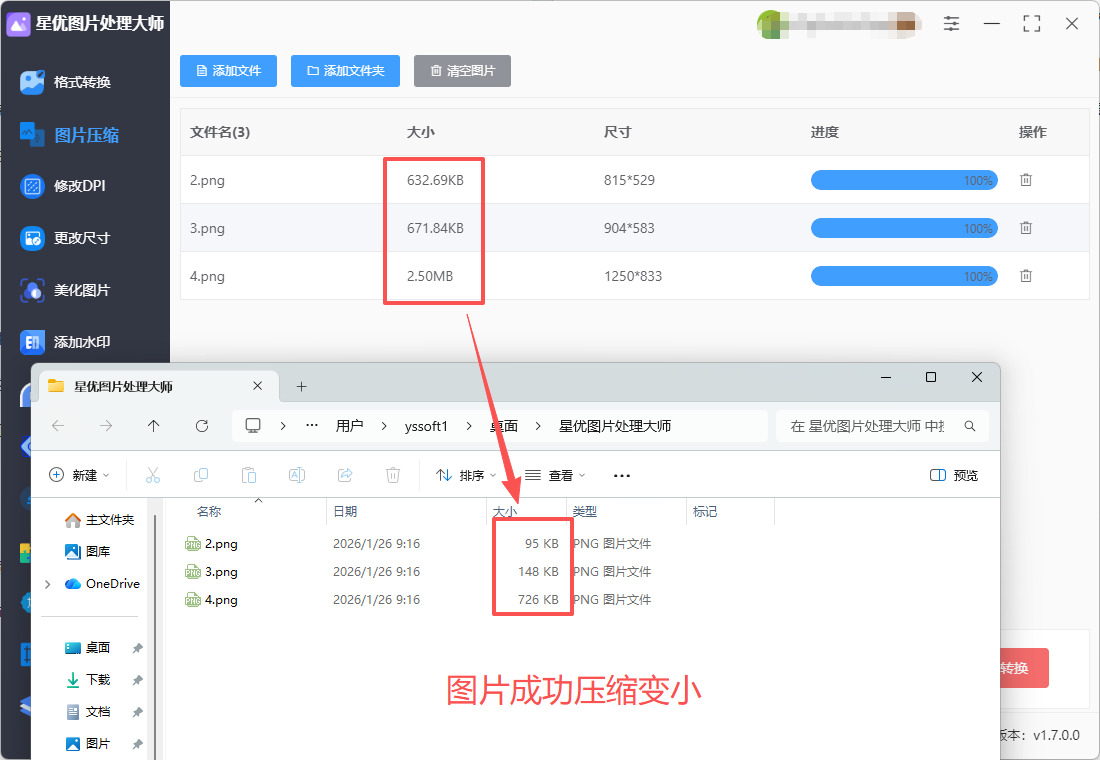
Task: Expand the chevron after the monitor icon
Action: 283,426
